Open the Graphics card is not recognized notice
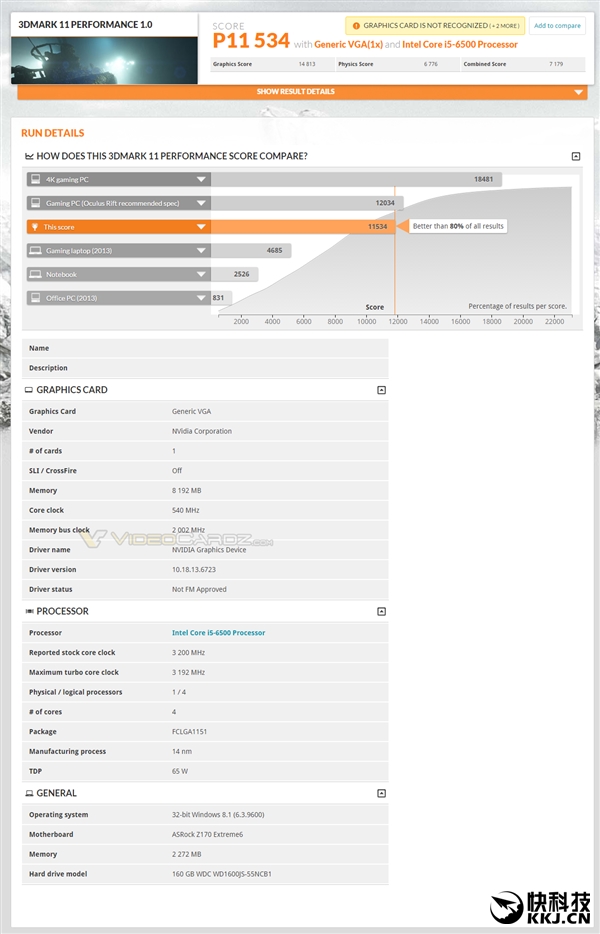600x934 pixels. [x=435, y=26]
